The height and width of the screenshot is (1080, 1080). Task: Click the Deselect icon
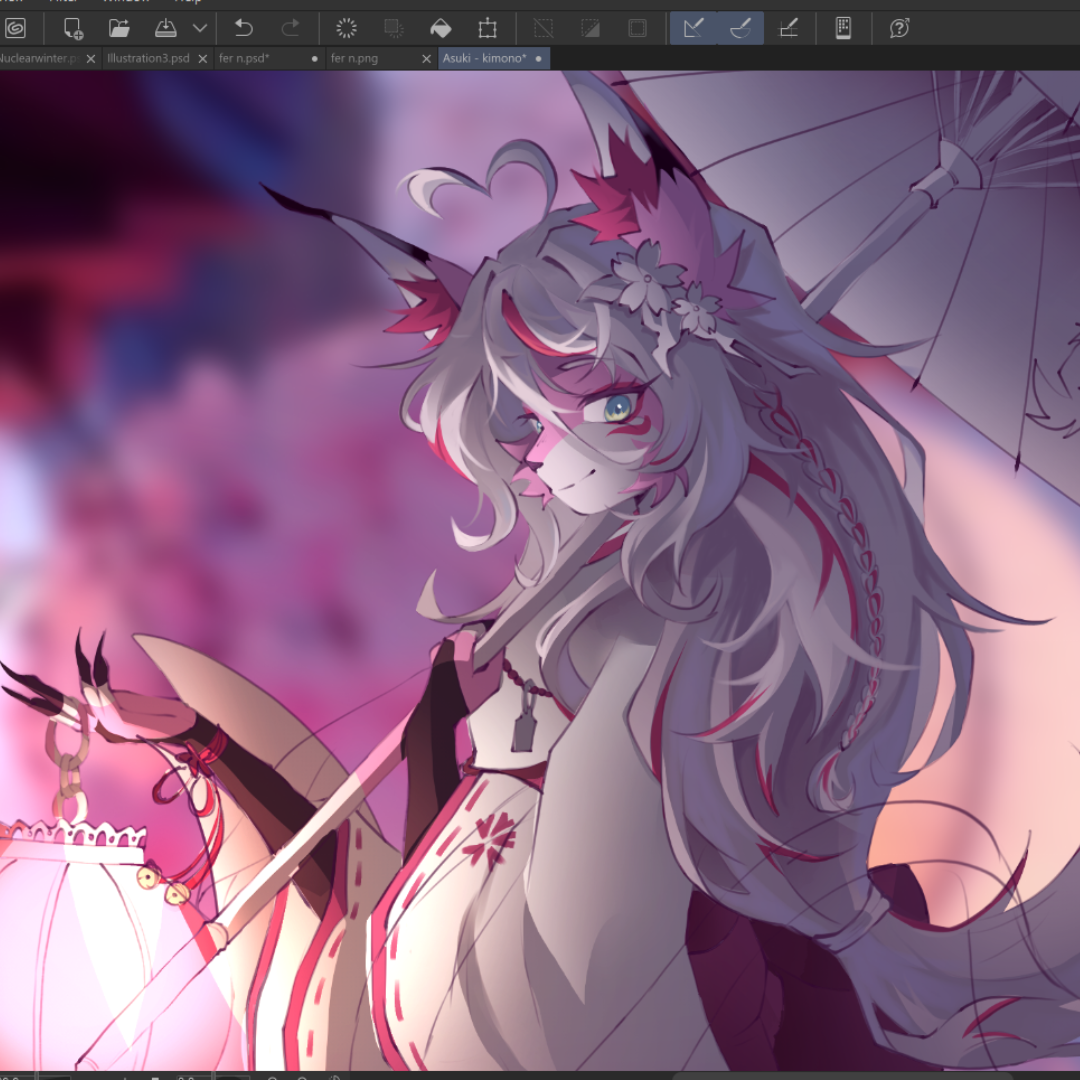[543, 28]
